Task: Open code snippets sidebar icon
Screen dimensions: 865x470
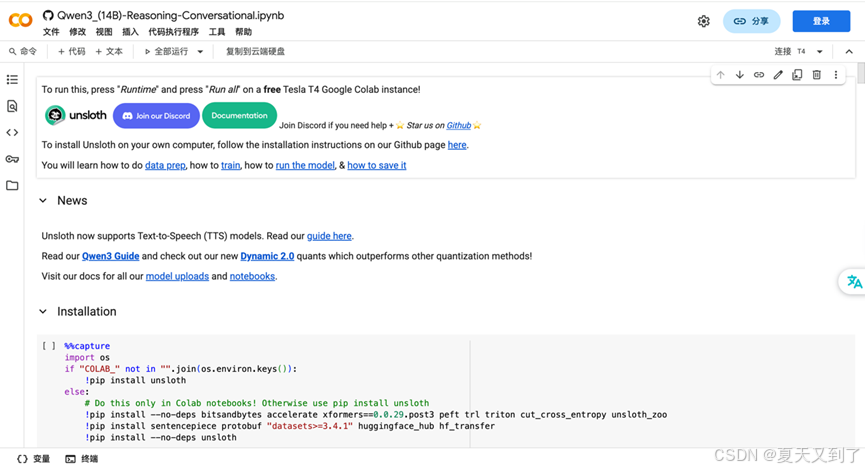Action: (12, 132)
